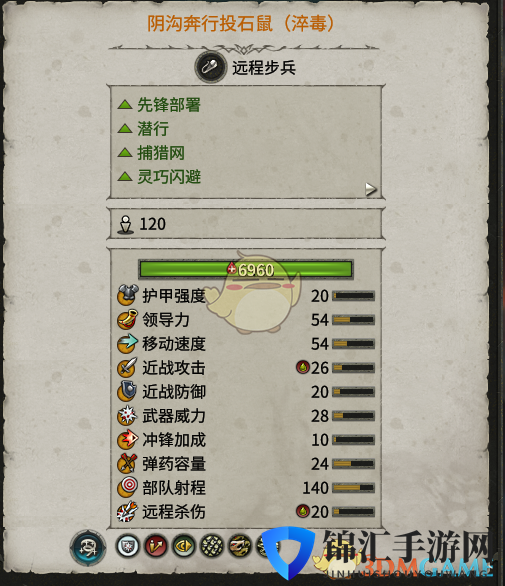Select the 潜行 stalk trait entry

pos(143,129)
